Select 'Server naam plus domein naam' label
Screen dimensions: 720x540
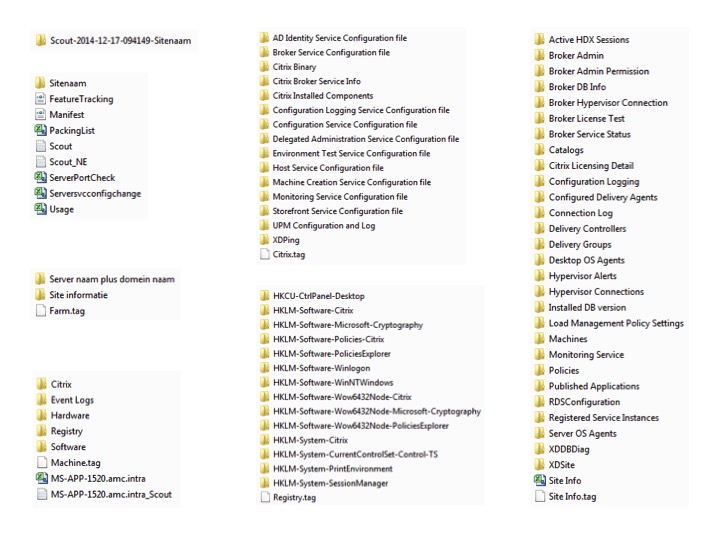(x=112, y=279)
